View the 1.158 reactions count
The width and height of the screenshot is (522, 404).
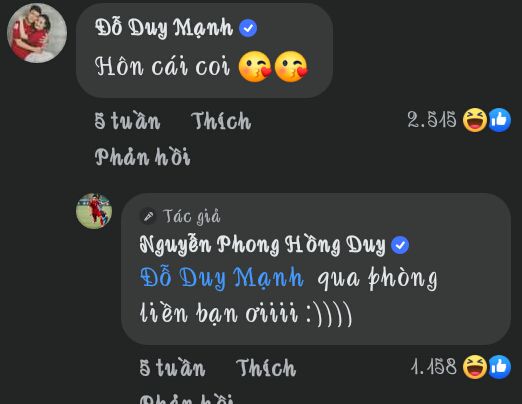(x=434, y=367)
